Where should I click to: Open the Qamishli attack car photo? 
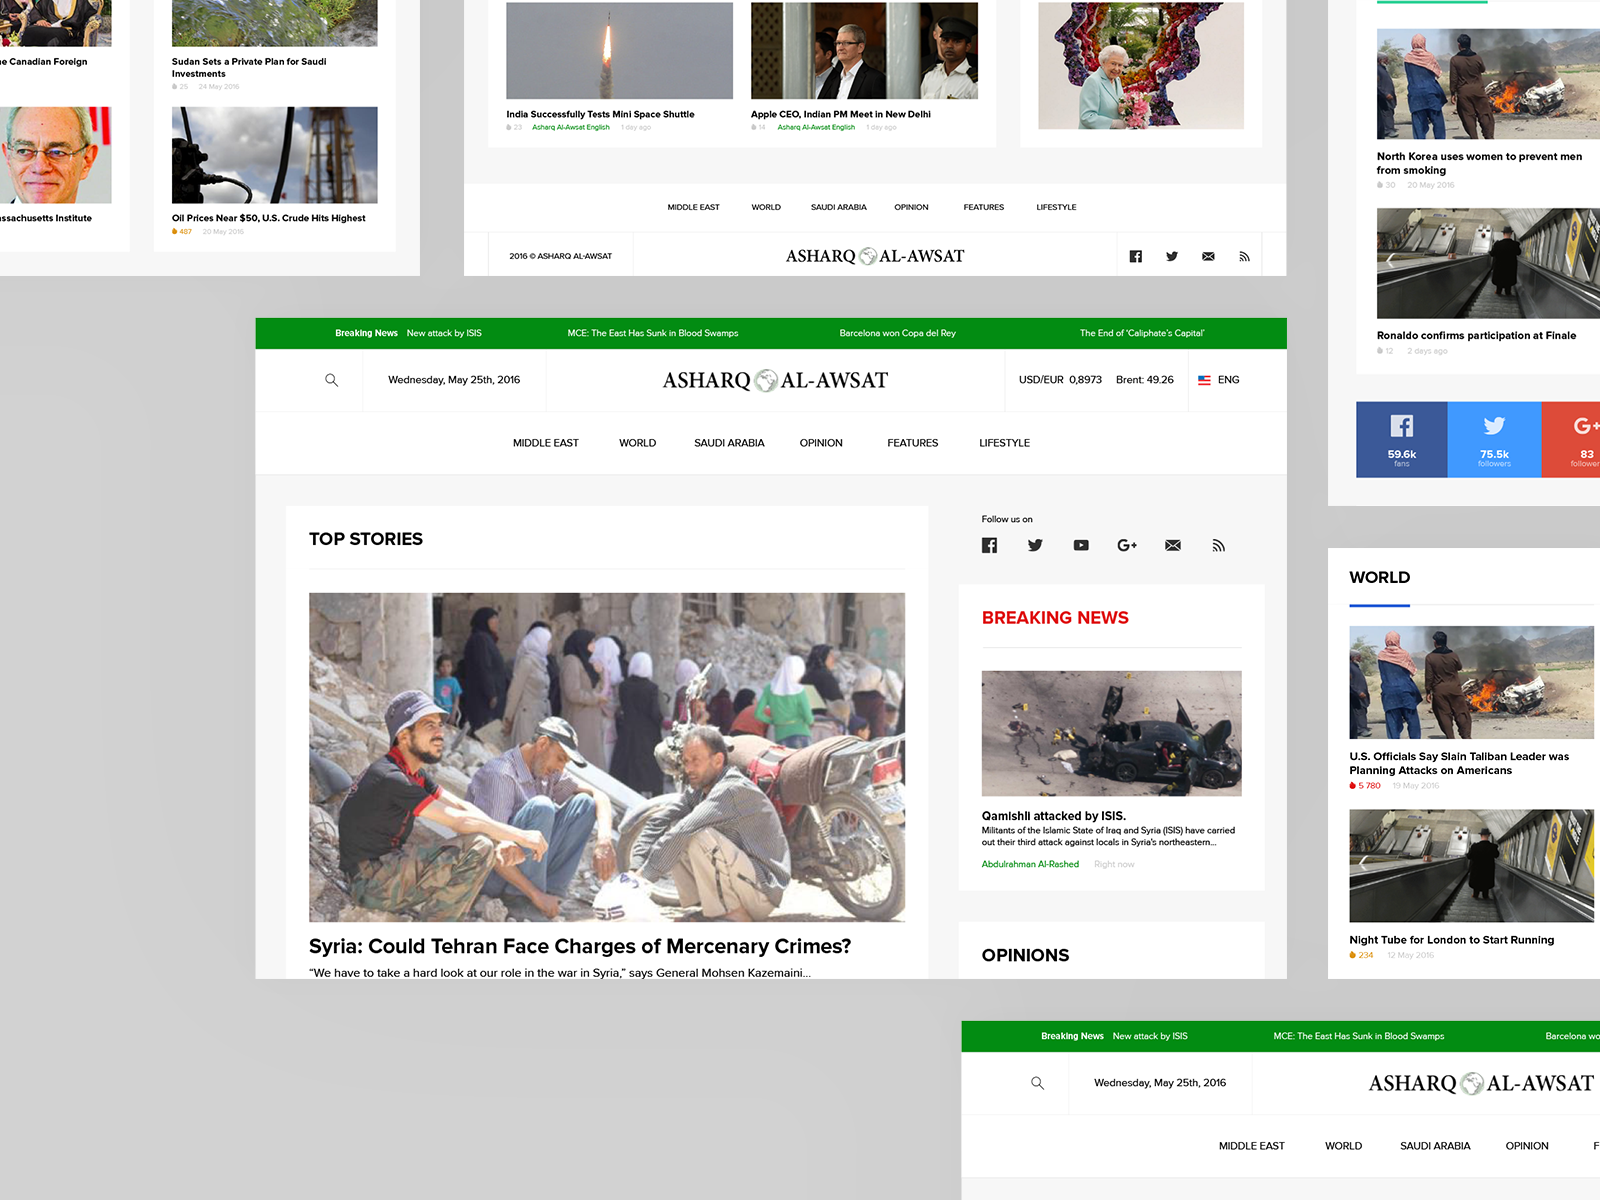[x=1111, y=733]
